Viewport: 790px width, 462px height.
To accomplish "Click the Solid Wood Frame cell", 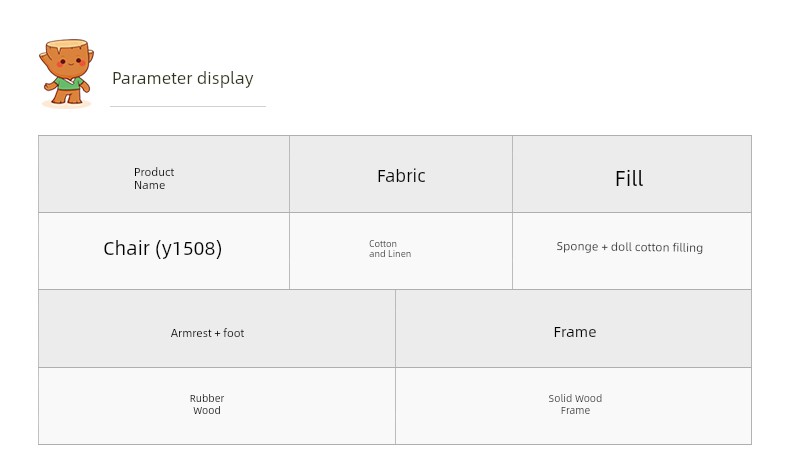I will 573,406.
